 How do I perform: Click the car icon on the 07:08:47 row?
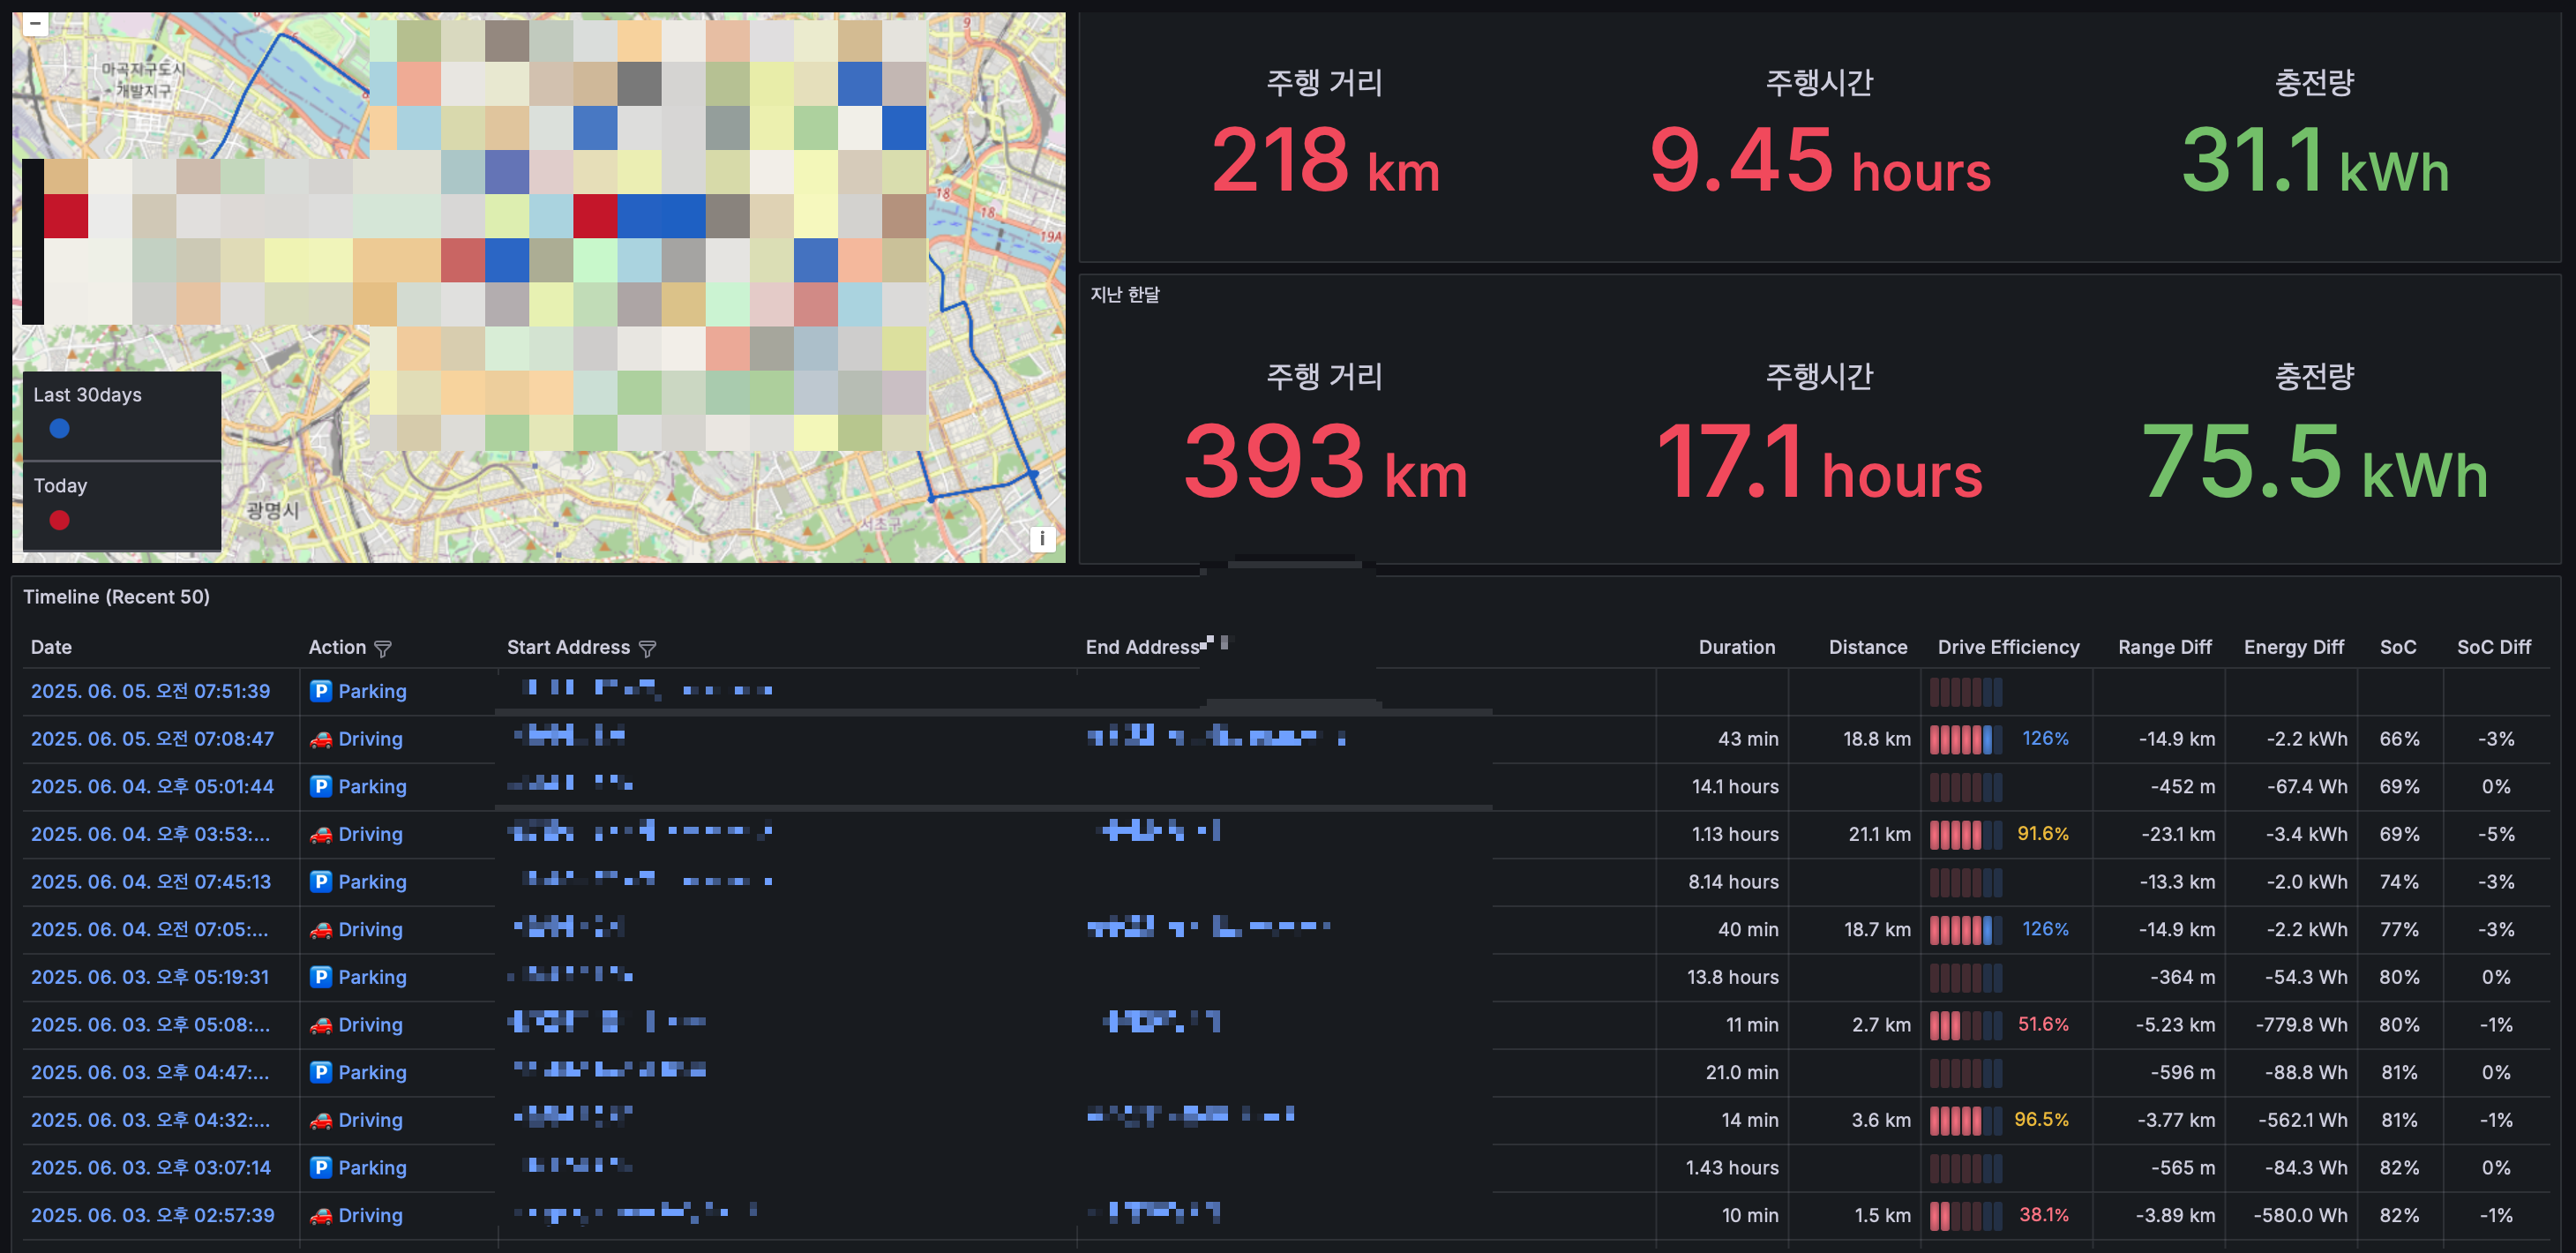click(x=320, y=739)
